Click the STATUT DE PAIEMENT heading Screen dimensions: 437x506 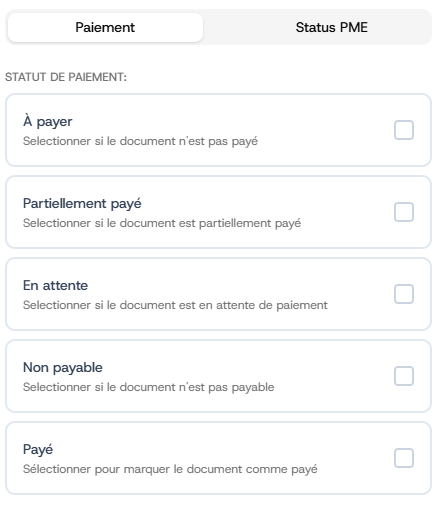click(x=66, y=77)
